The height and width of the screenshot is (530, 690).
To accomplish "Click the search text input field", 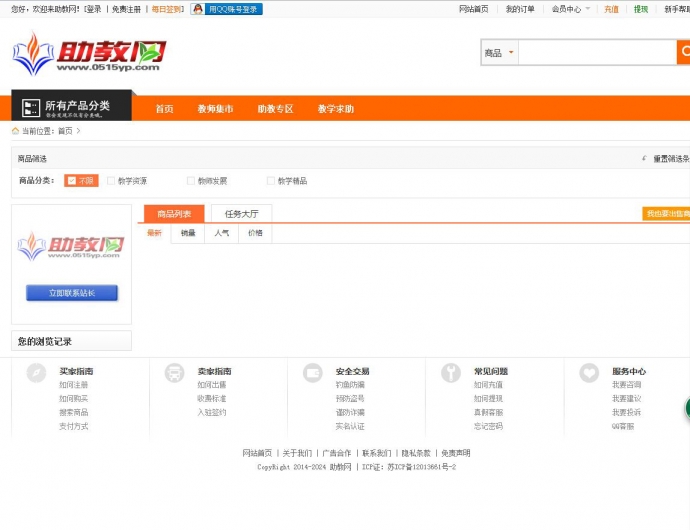I will 597,53.
